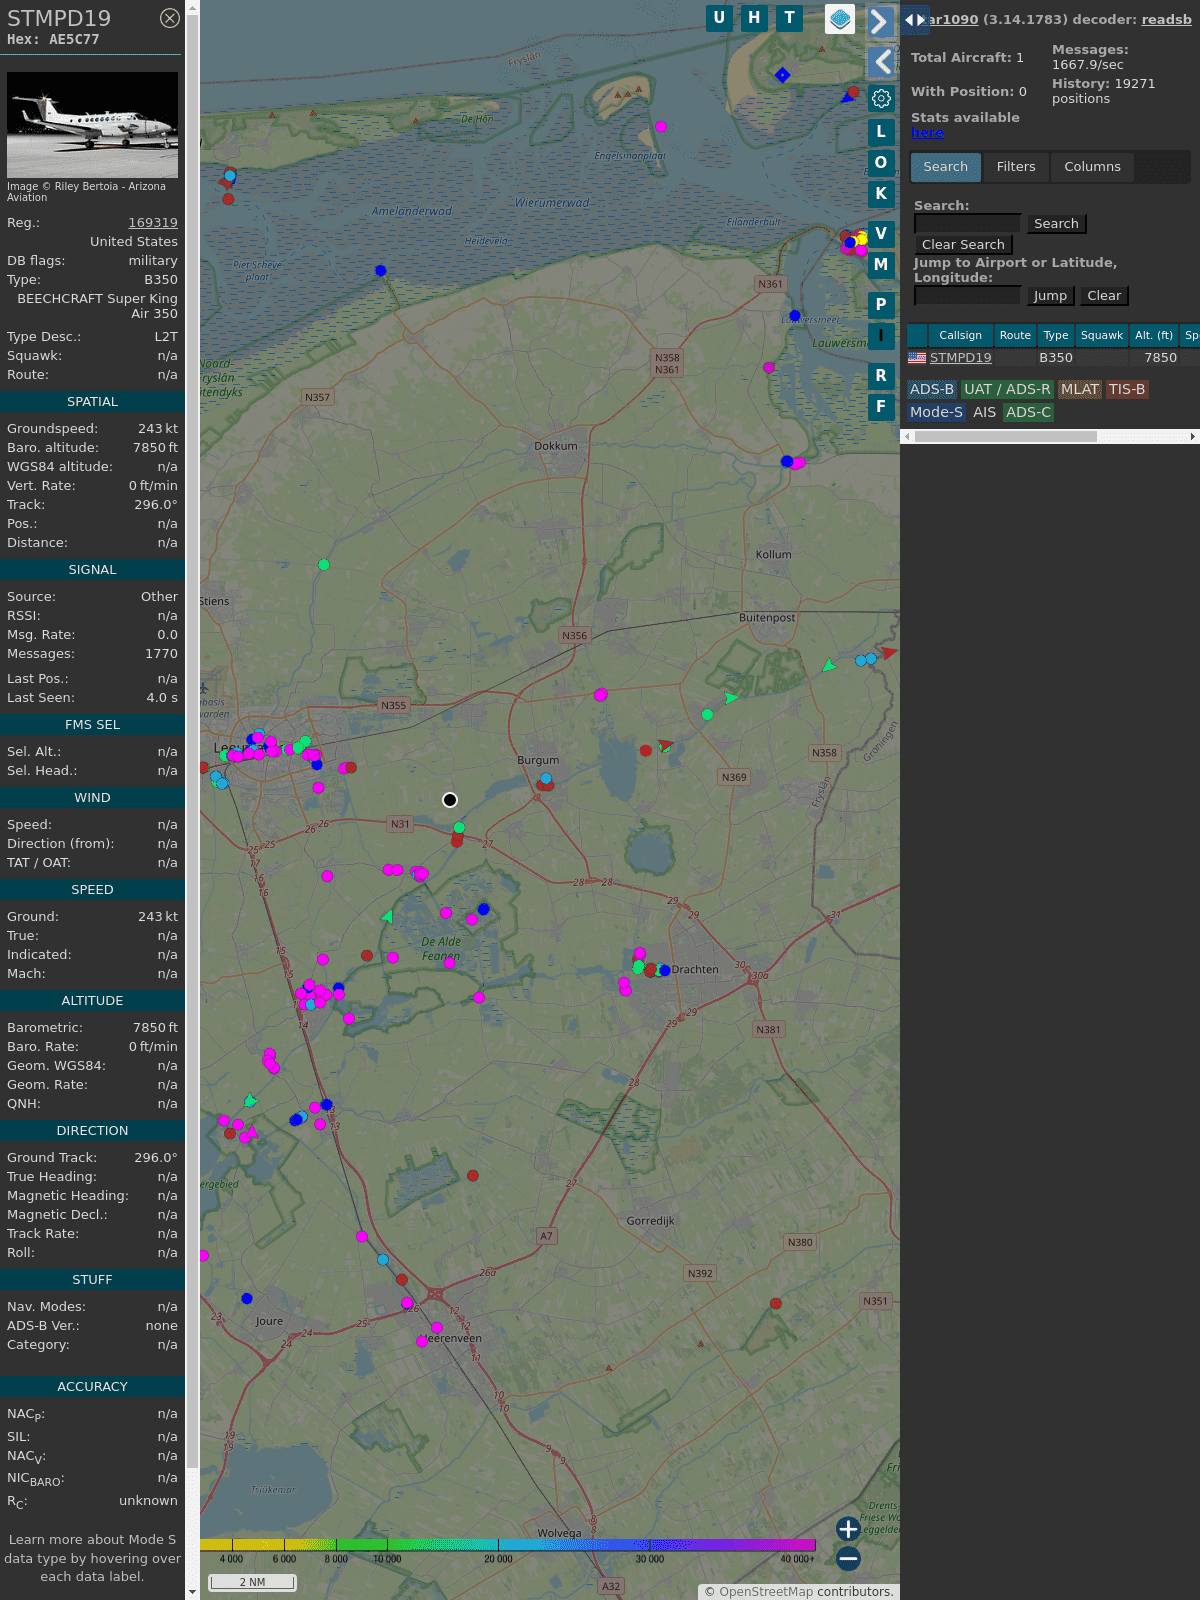Screen dimensions: 1200x1600
Task: Select the black-circled aircraft marker on the map
Action: click(x=450, y=800)
